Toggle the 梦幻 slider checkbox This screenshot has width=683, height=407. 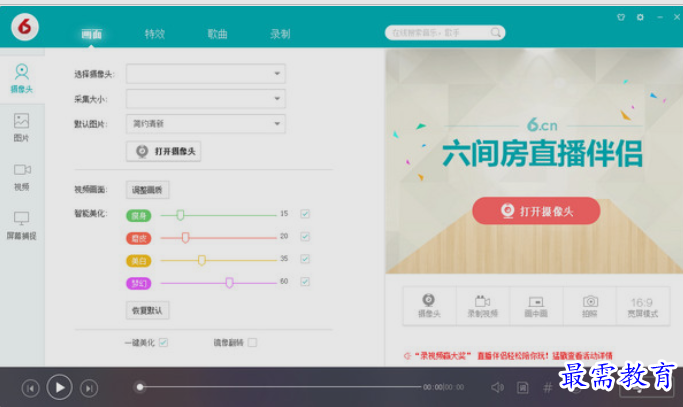(305, 282)
